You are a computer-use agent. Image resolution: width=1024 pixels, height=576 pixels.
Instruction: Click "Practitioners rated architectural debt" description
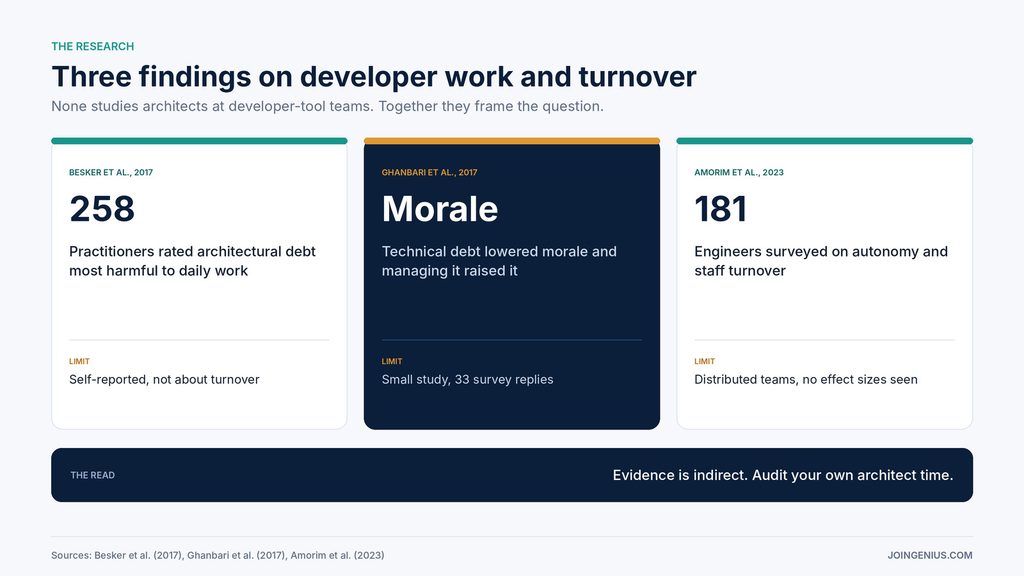pyautogui.click(x=193, y=261)
